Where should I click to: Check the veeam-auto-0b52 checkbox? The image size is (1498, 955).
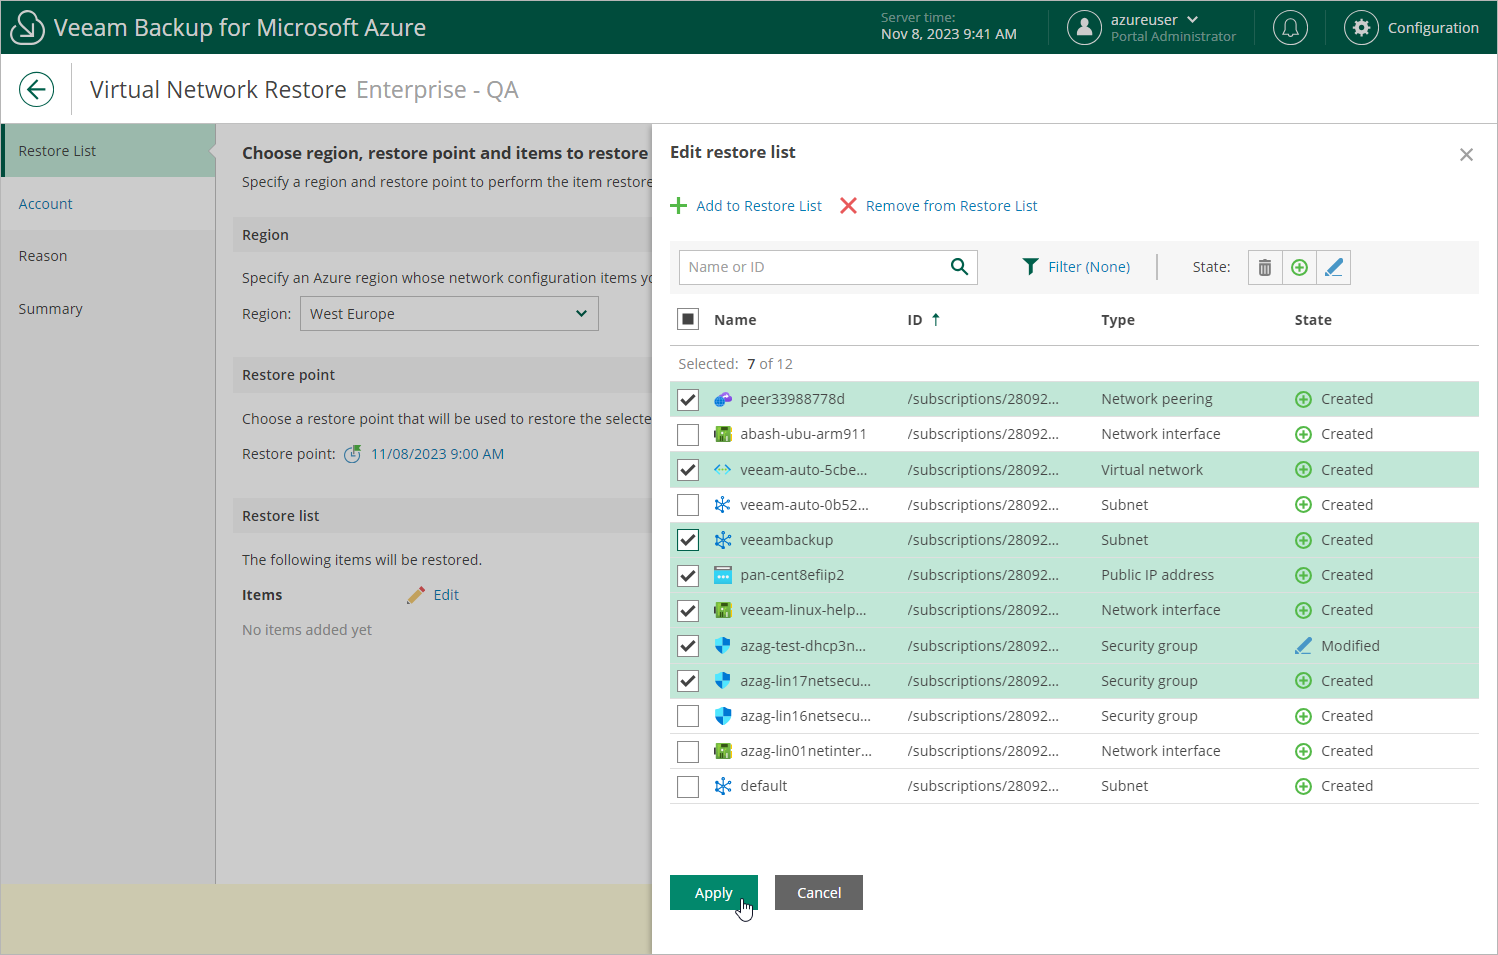point(688,505)
